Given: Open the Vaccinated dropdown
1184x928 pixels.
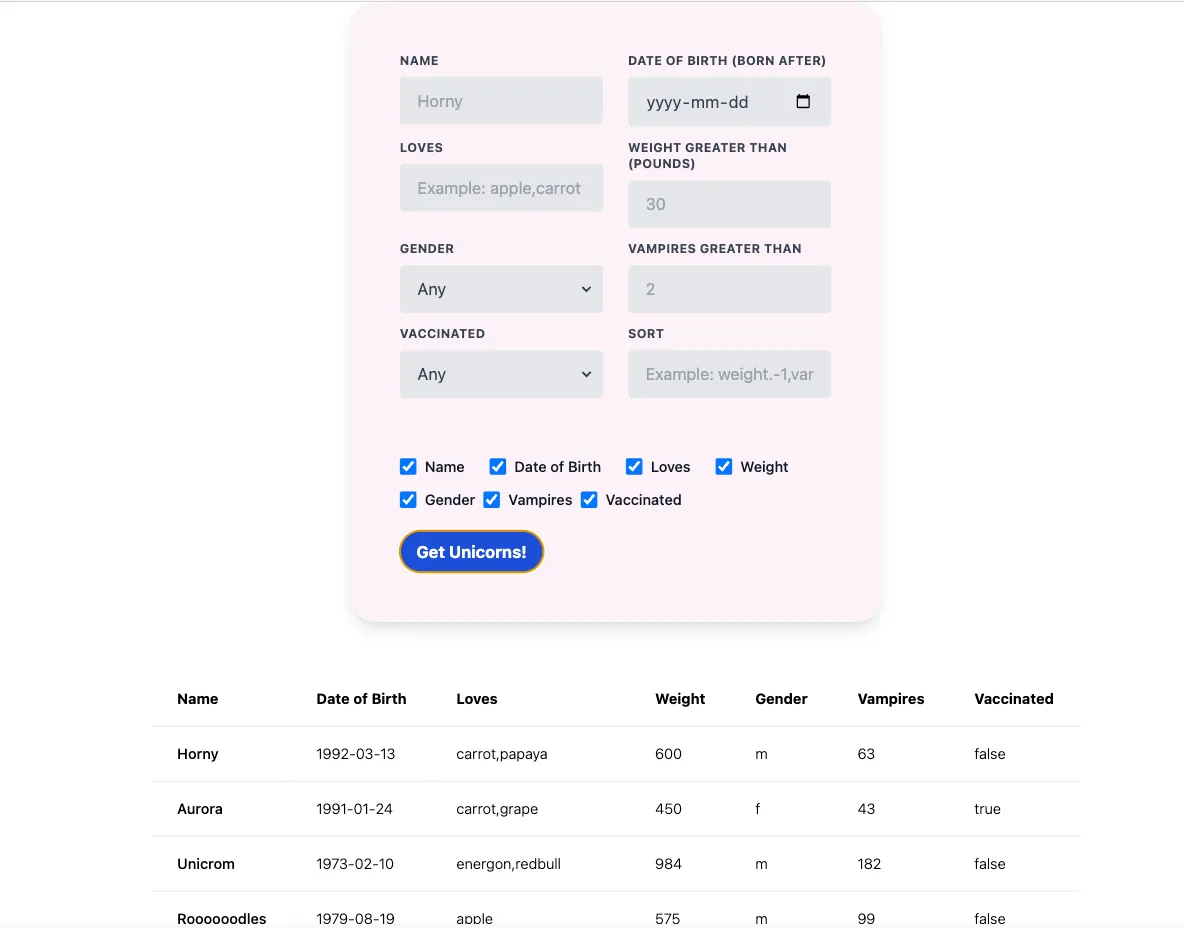Looking at the screenshot, I should [501, 373].
